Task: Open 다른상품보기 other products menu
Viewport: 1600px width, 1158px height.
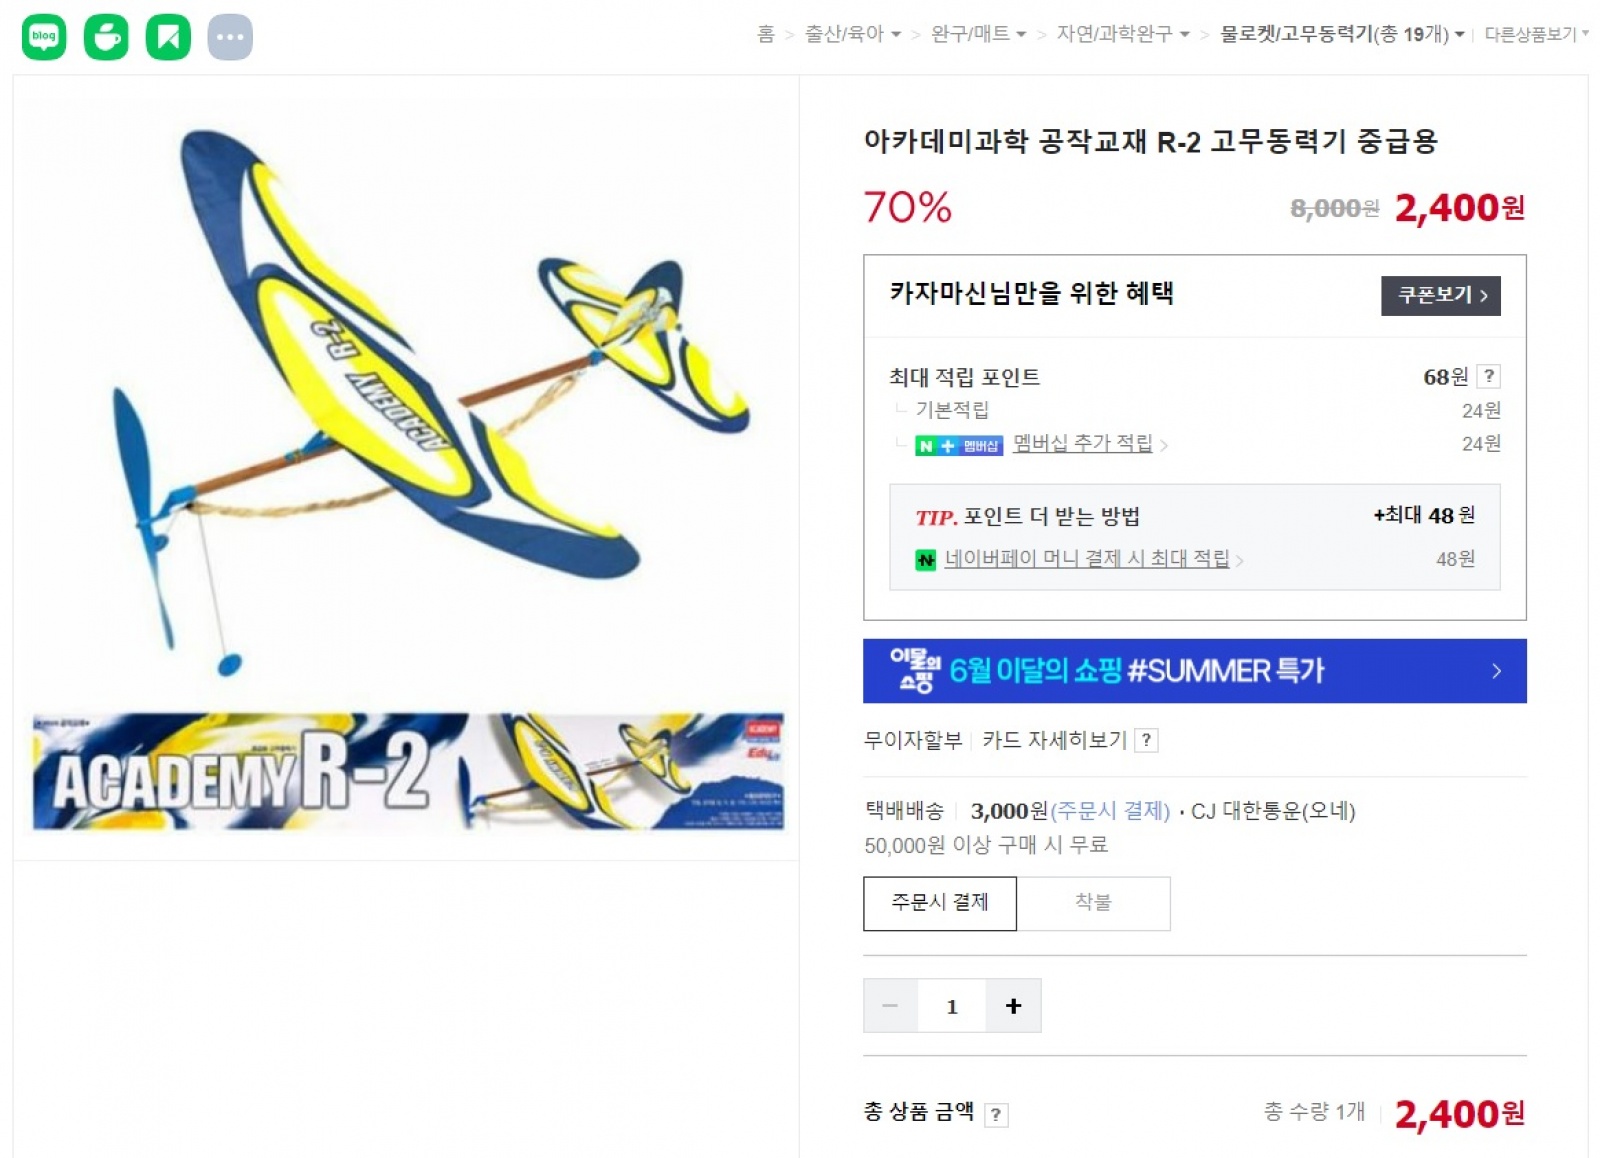Action: point(1536,34)
